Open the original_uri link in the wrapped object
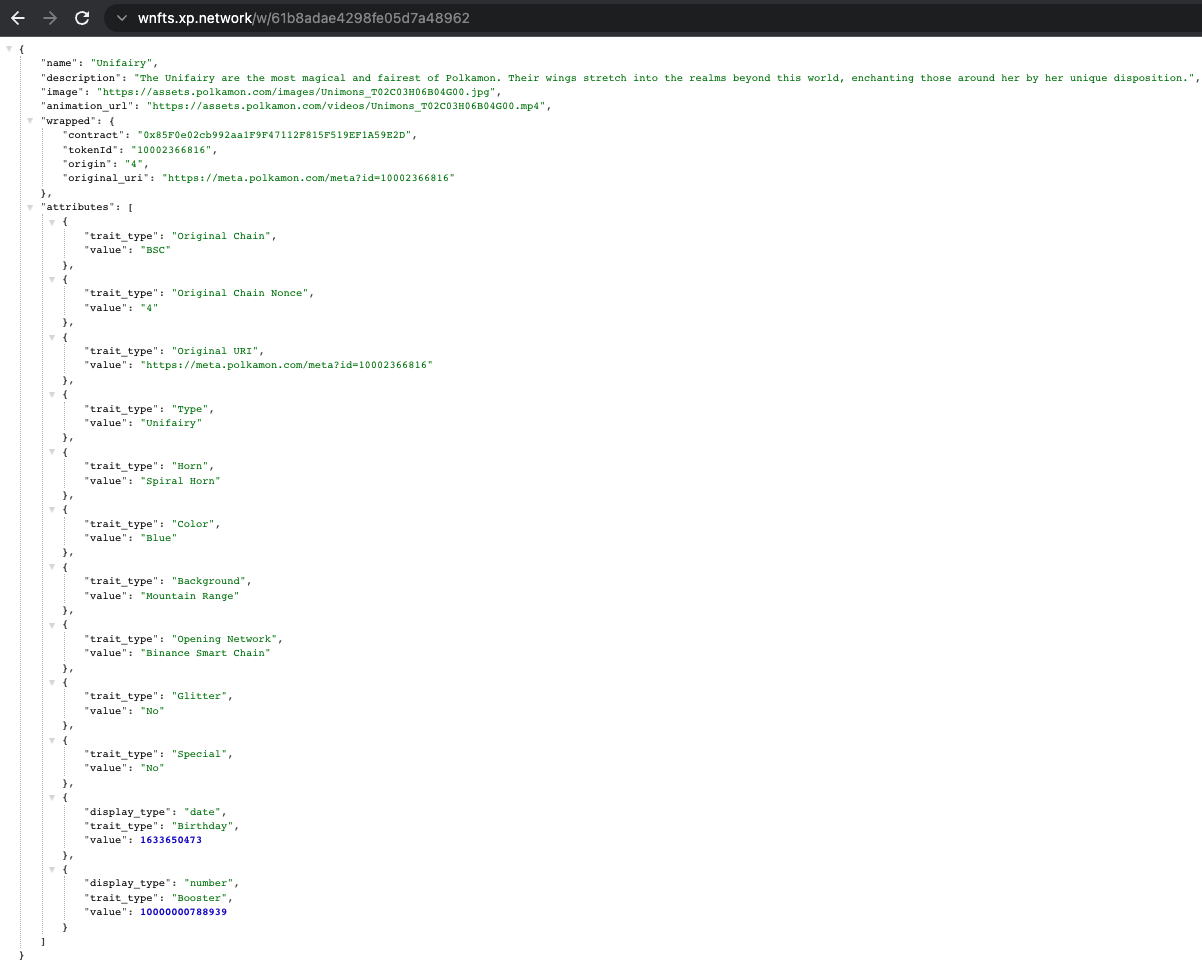 (x=308, y=178)
